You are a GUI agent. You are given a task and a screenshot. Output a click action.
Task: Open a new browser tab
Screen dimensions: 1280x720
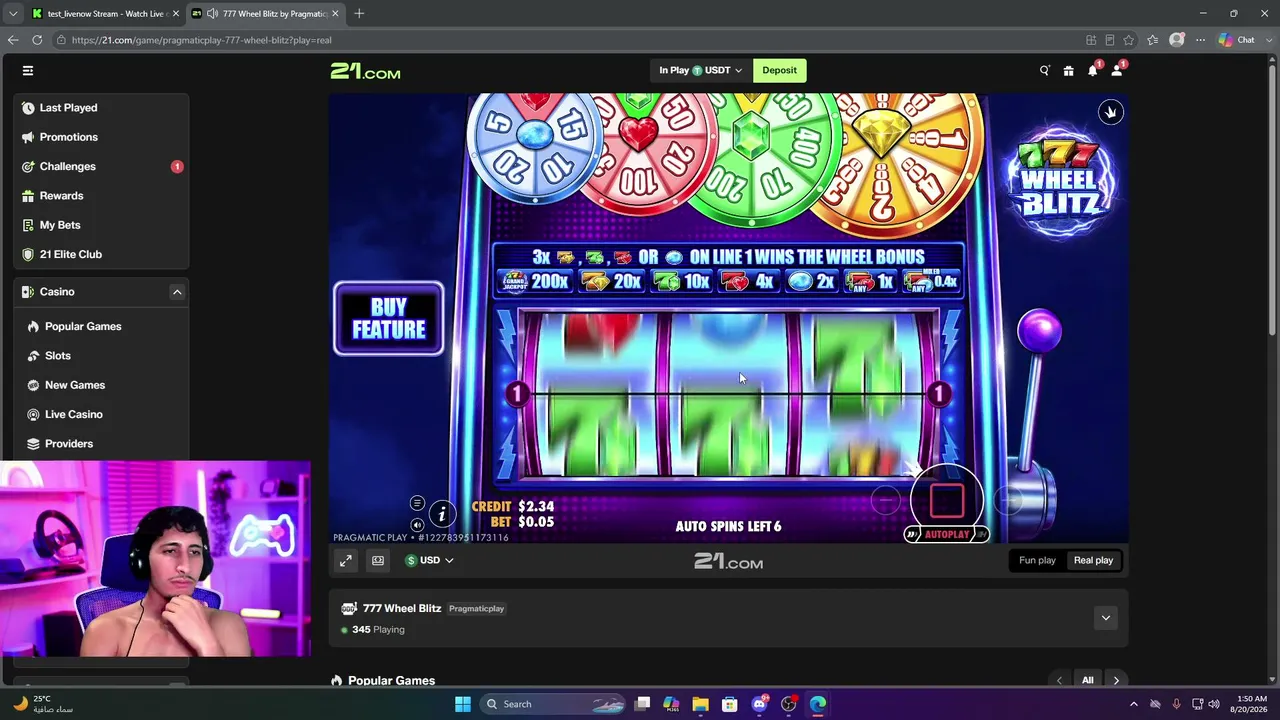pyautogui.click(x=359, y=13)
